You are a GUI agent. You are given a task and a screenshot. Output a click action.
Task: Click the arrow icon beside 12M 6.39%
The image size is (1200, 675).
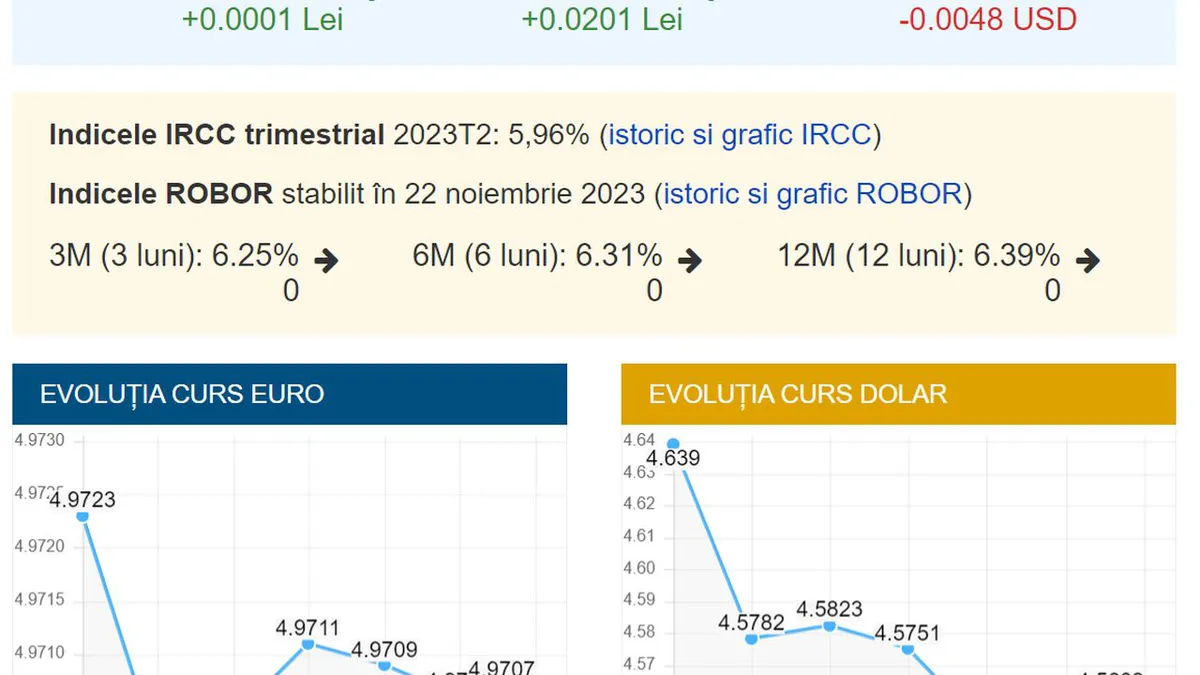tap(1087, 261)
